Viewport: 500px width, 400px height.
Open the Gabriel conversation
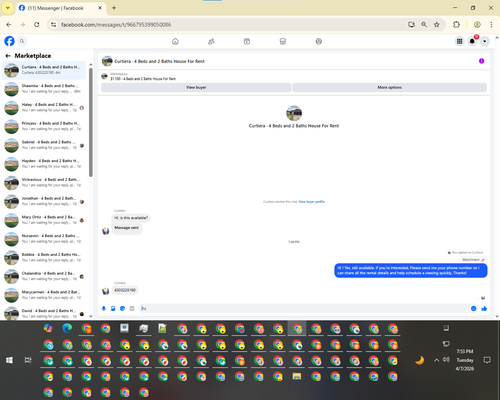point(44,145)
